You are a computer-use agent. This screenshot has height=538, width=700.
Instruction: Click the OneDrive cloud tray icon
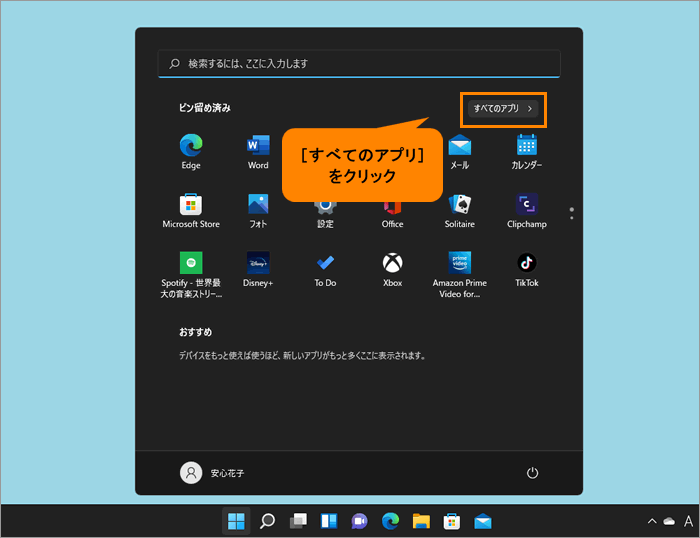[669, 521]
